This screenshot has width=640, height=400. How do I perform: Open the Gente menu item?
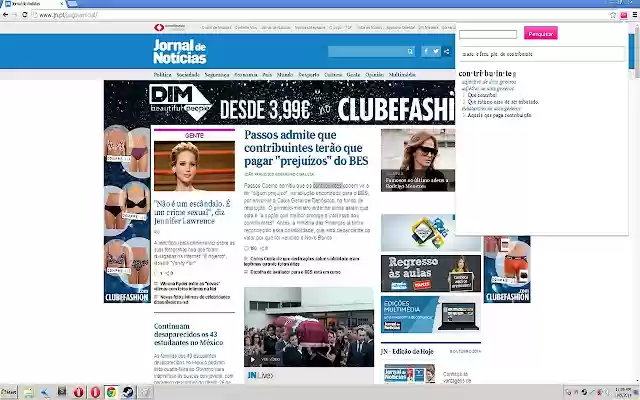[353, 75]
